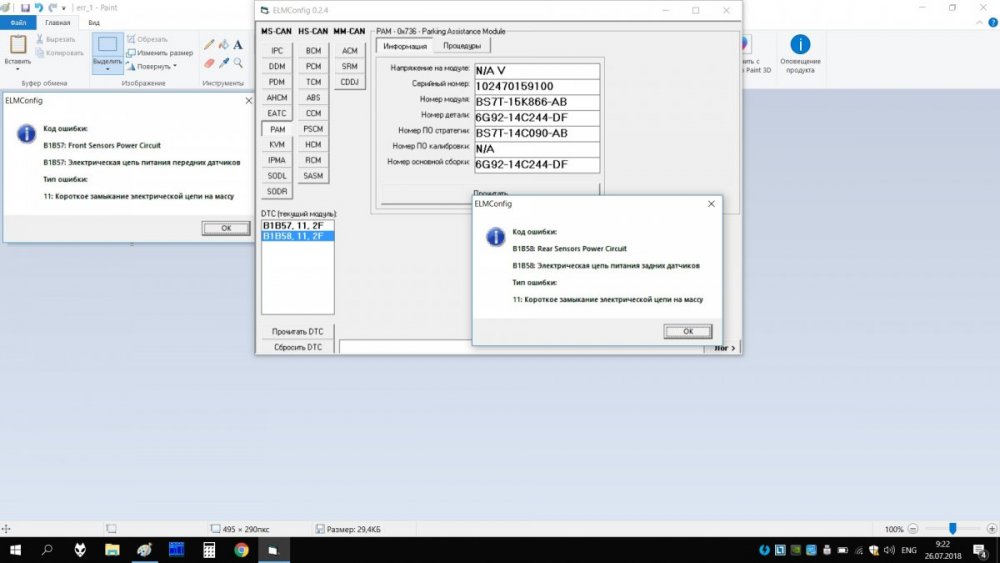Click the Crop (Обрезать) command
Screen dimensions: 1000x563
tap(147, 40)
